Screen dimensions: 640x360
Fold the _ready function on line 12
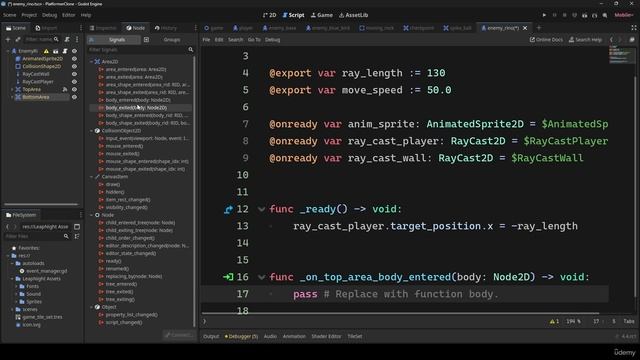[x=261, y=209]
